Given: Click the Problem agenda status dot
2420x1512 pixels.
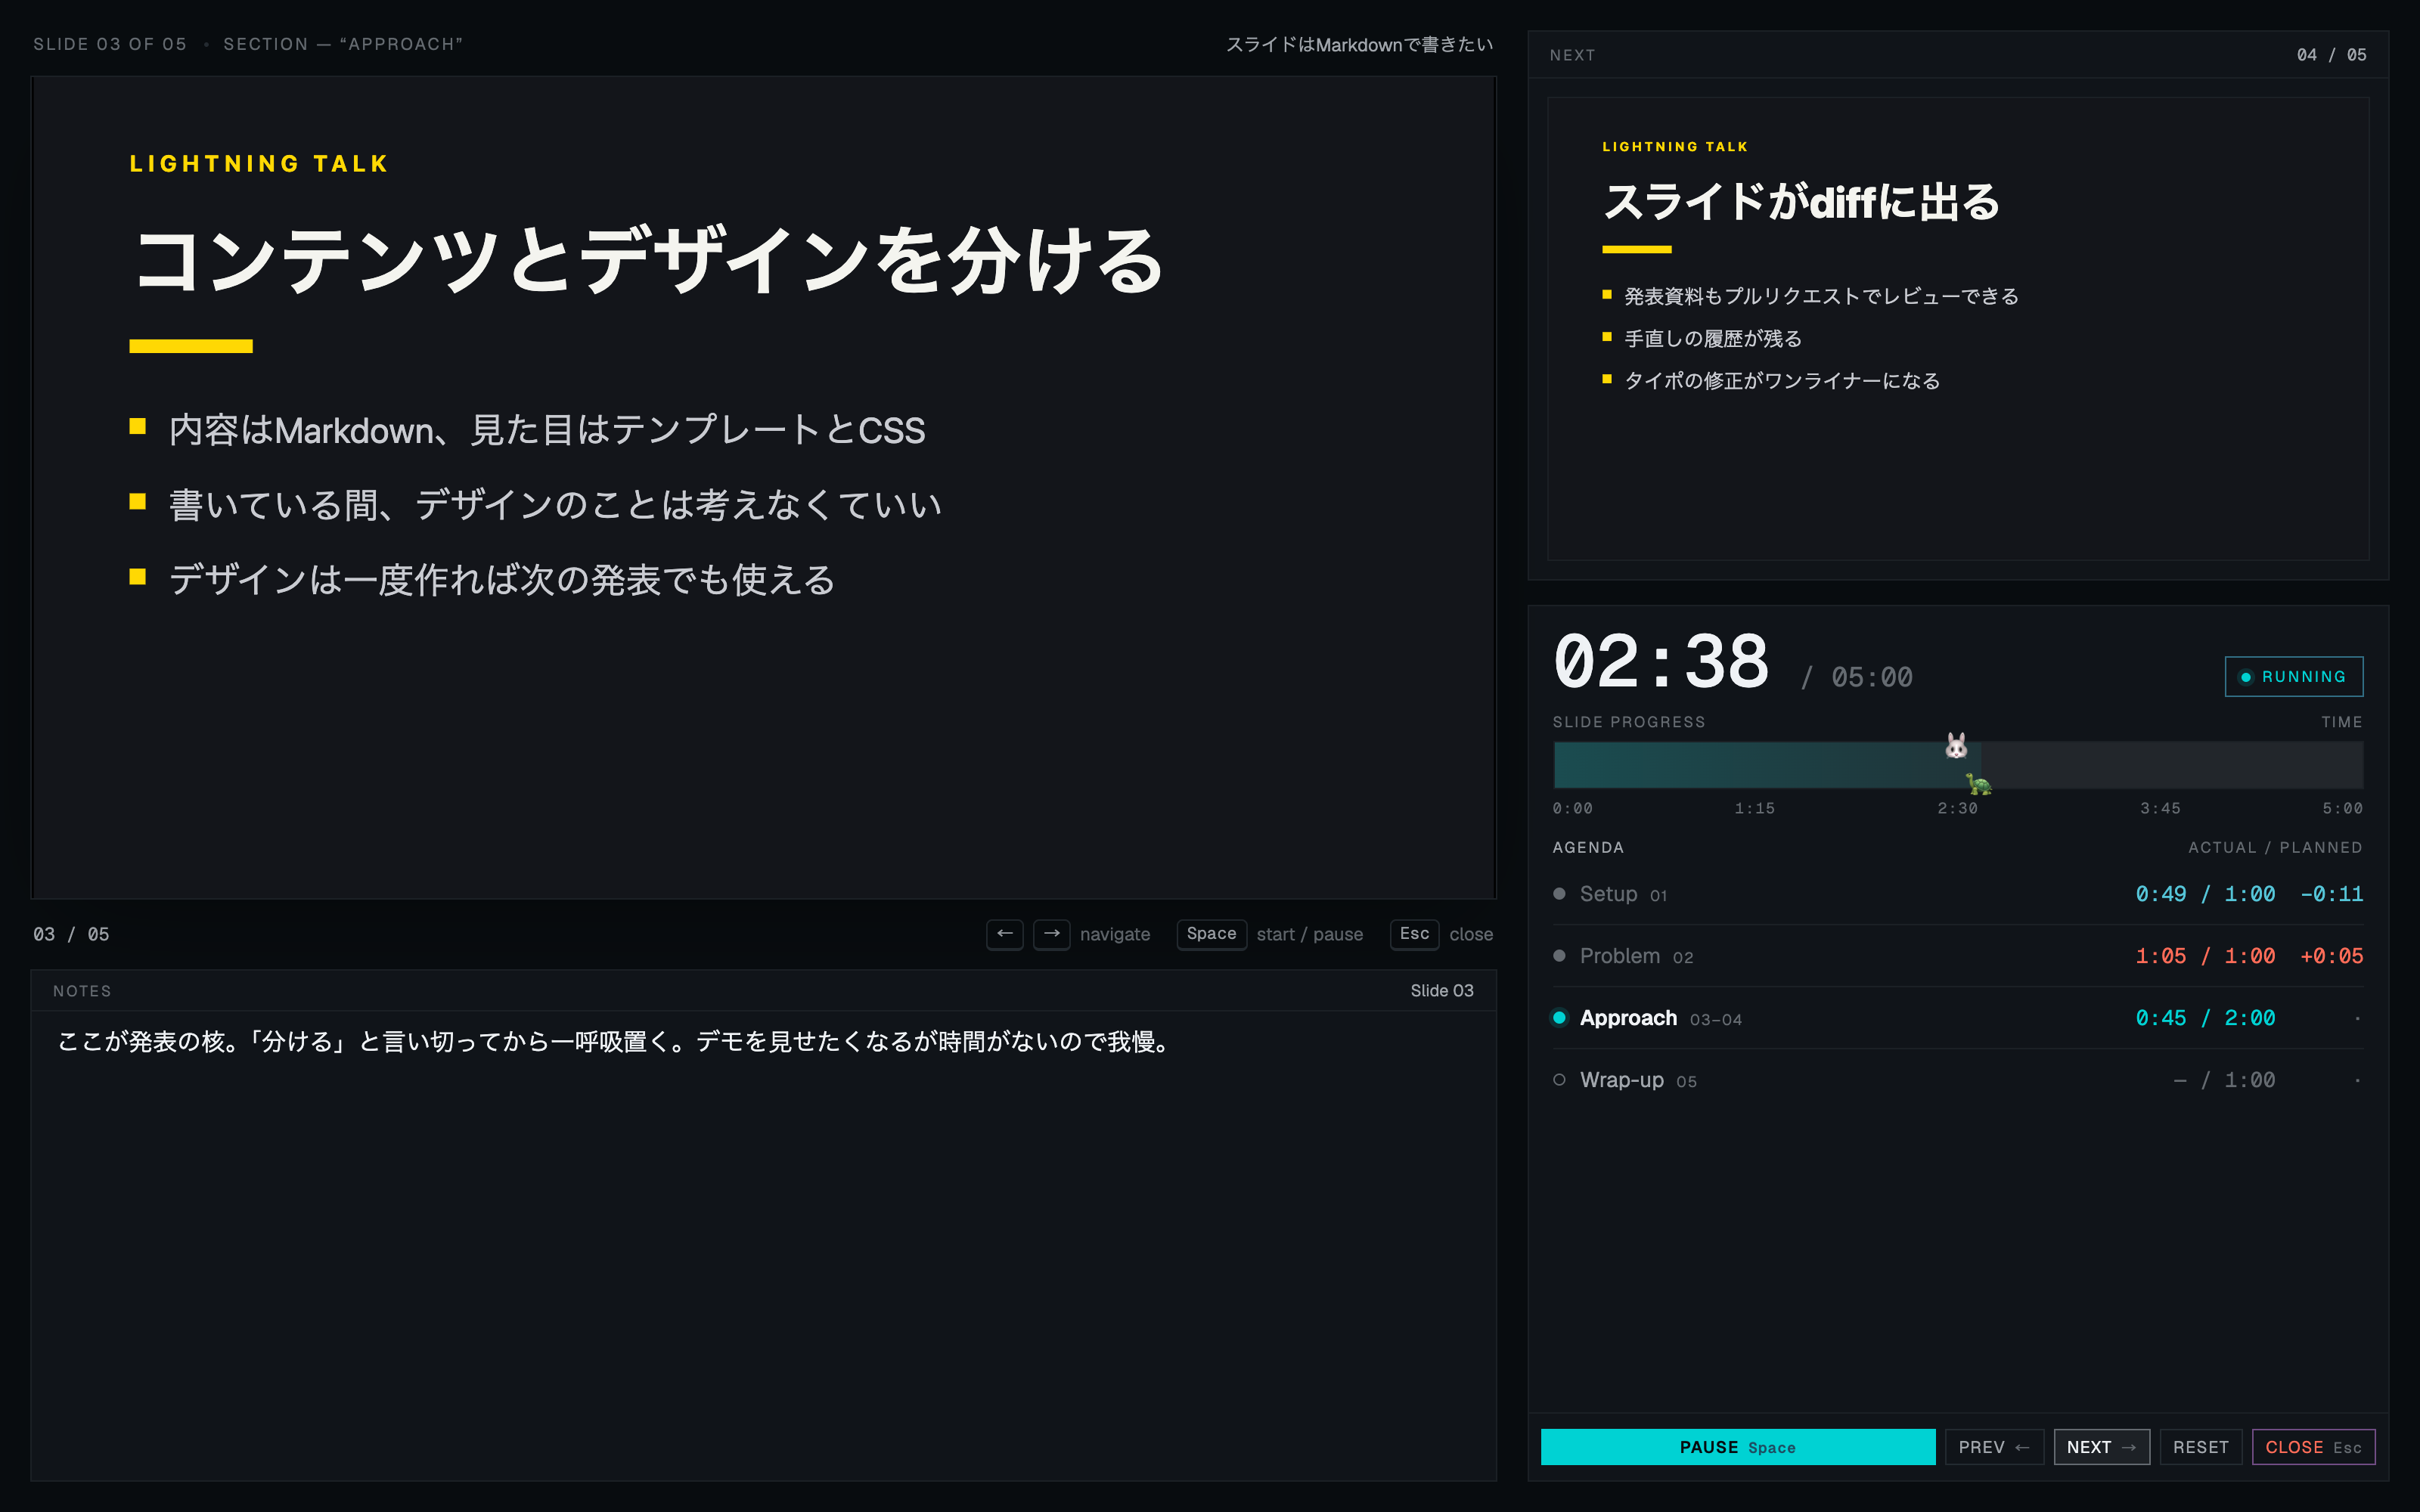Looking at the screenshot, I should [1559, 956].
